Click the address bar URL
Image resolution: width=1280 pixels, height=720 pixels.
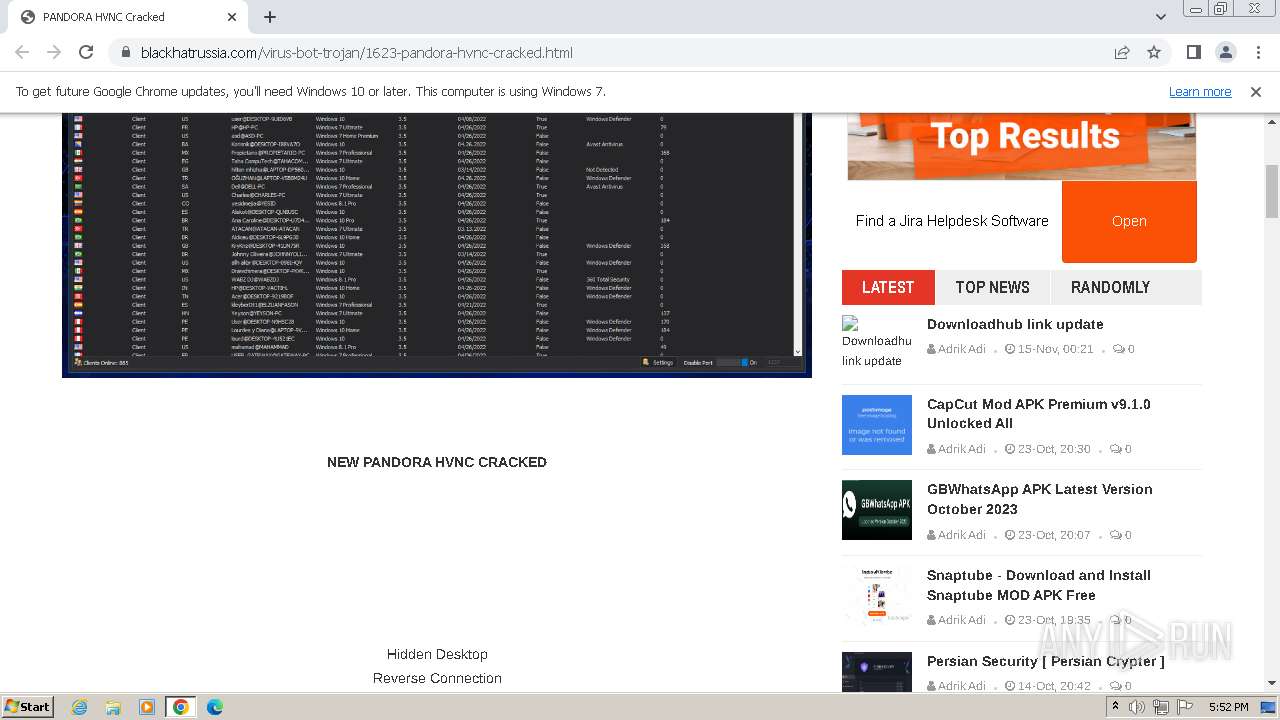(x=357, y=52)
